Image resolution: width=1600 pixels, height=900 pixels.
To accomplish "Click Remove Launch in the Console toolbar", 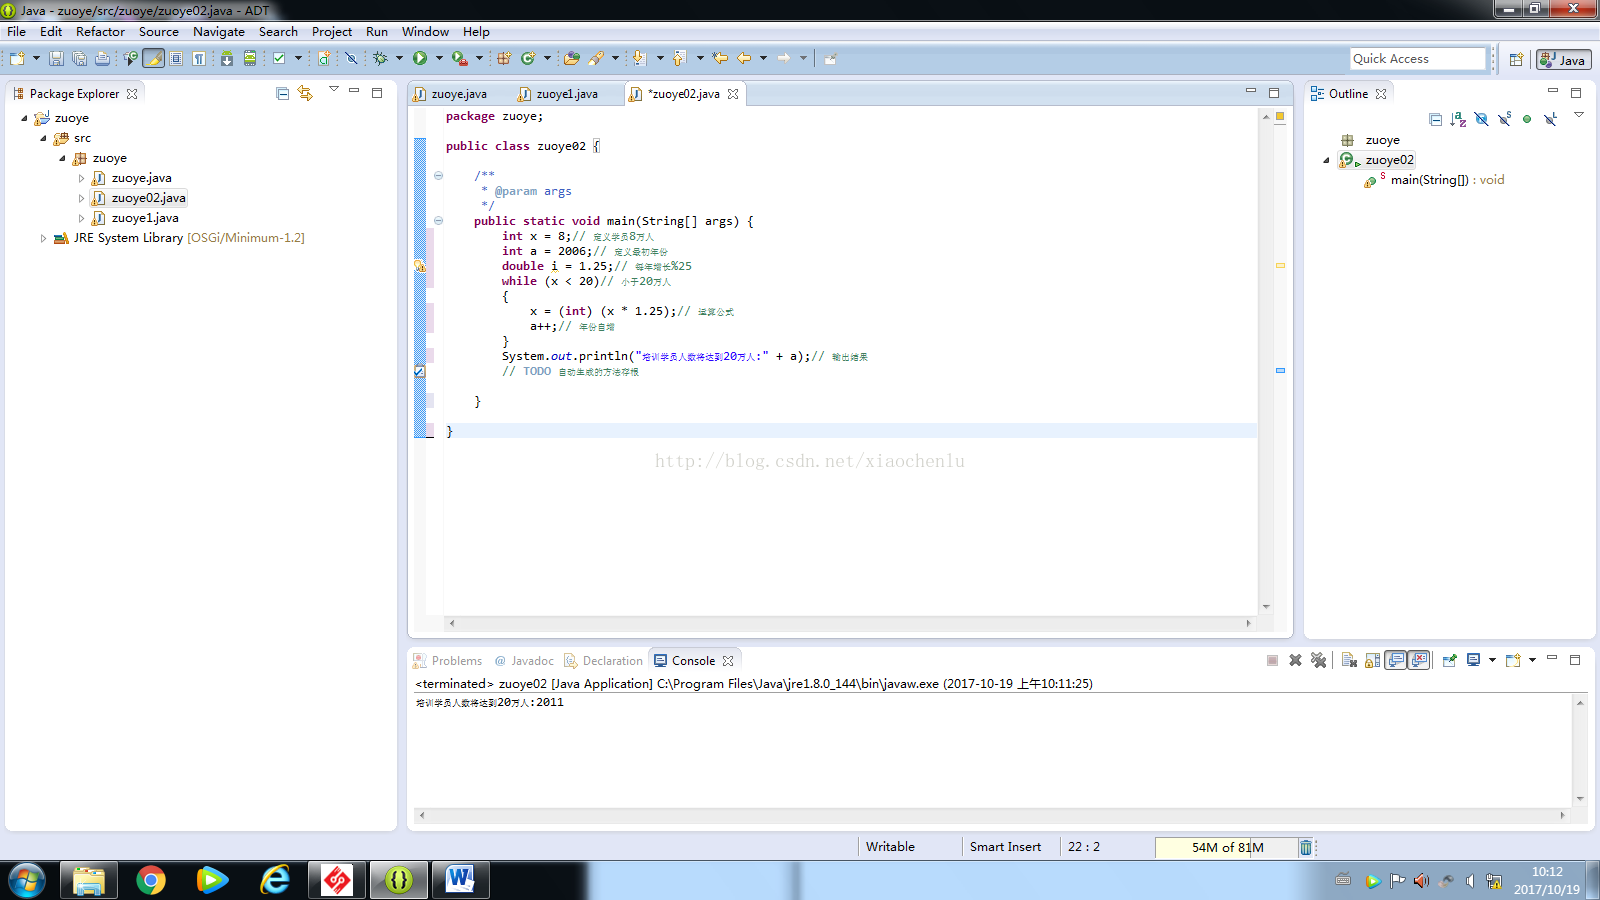I will click(x=1295, y=660).
